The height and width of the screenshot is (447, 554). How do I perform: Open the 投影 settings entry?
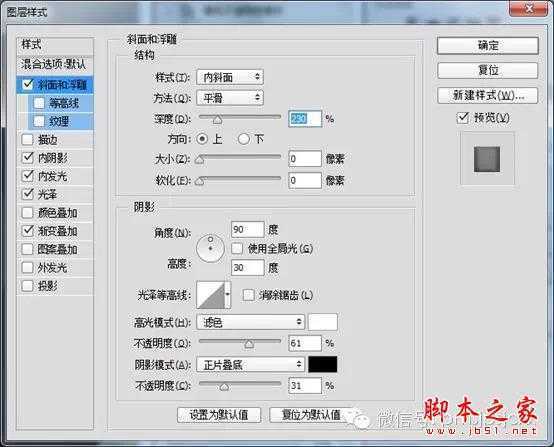[x=48, y=286]
